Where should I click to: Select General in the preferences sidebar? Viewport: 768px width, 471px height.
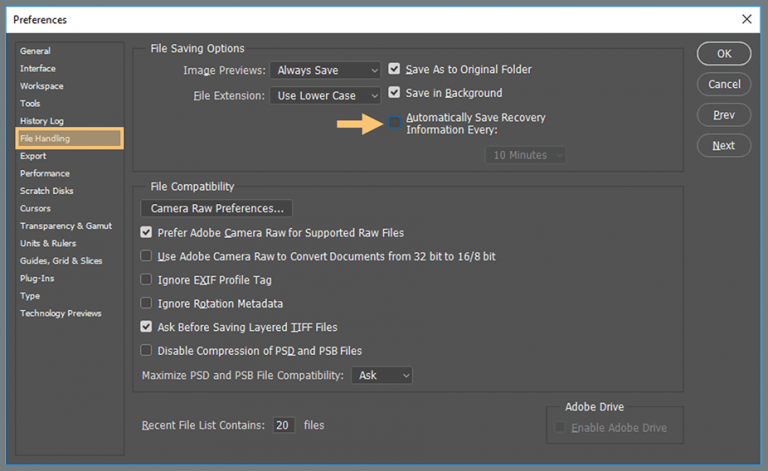[35, 51]
